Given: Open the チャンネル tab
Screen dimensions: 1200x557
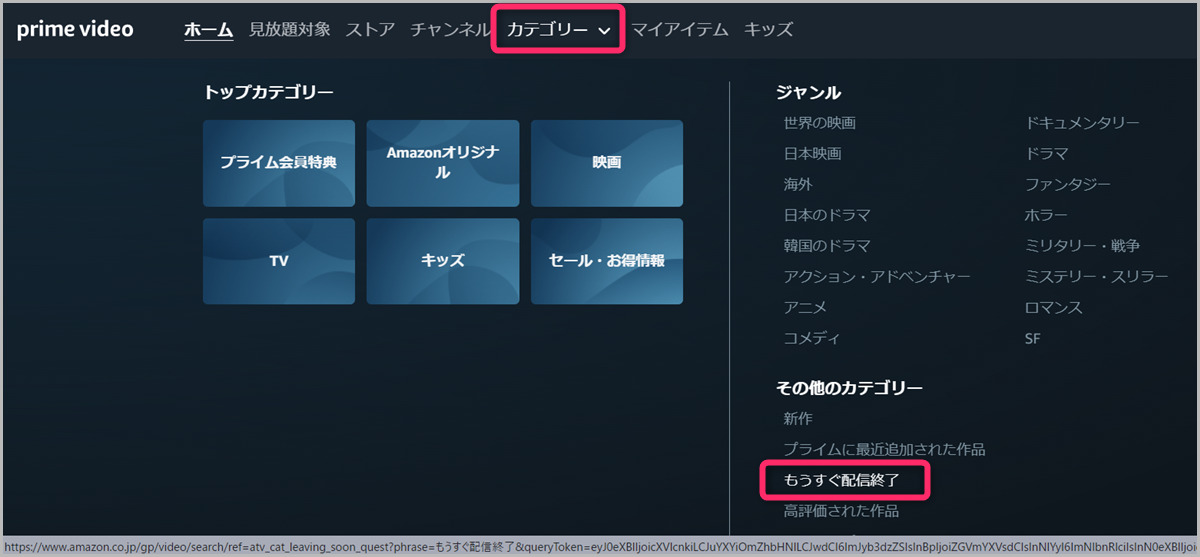Looking at the screenshot, I should point(450,29).
